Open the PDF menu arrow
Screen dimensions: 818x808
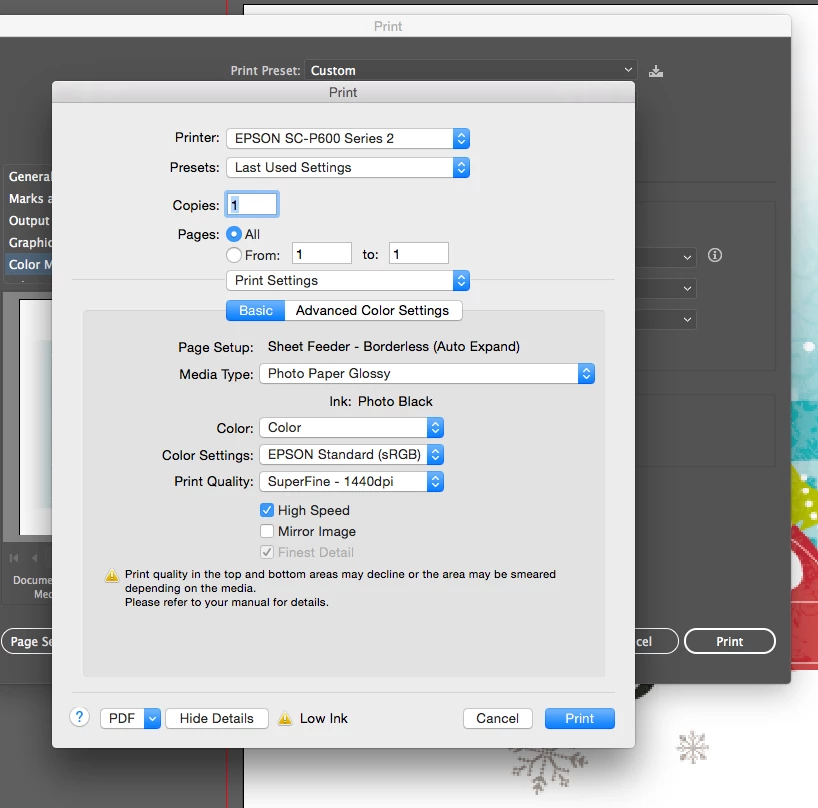pyautogui.click(x=152, y=719)
